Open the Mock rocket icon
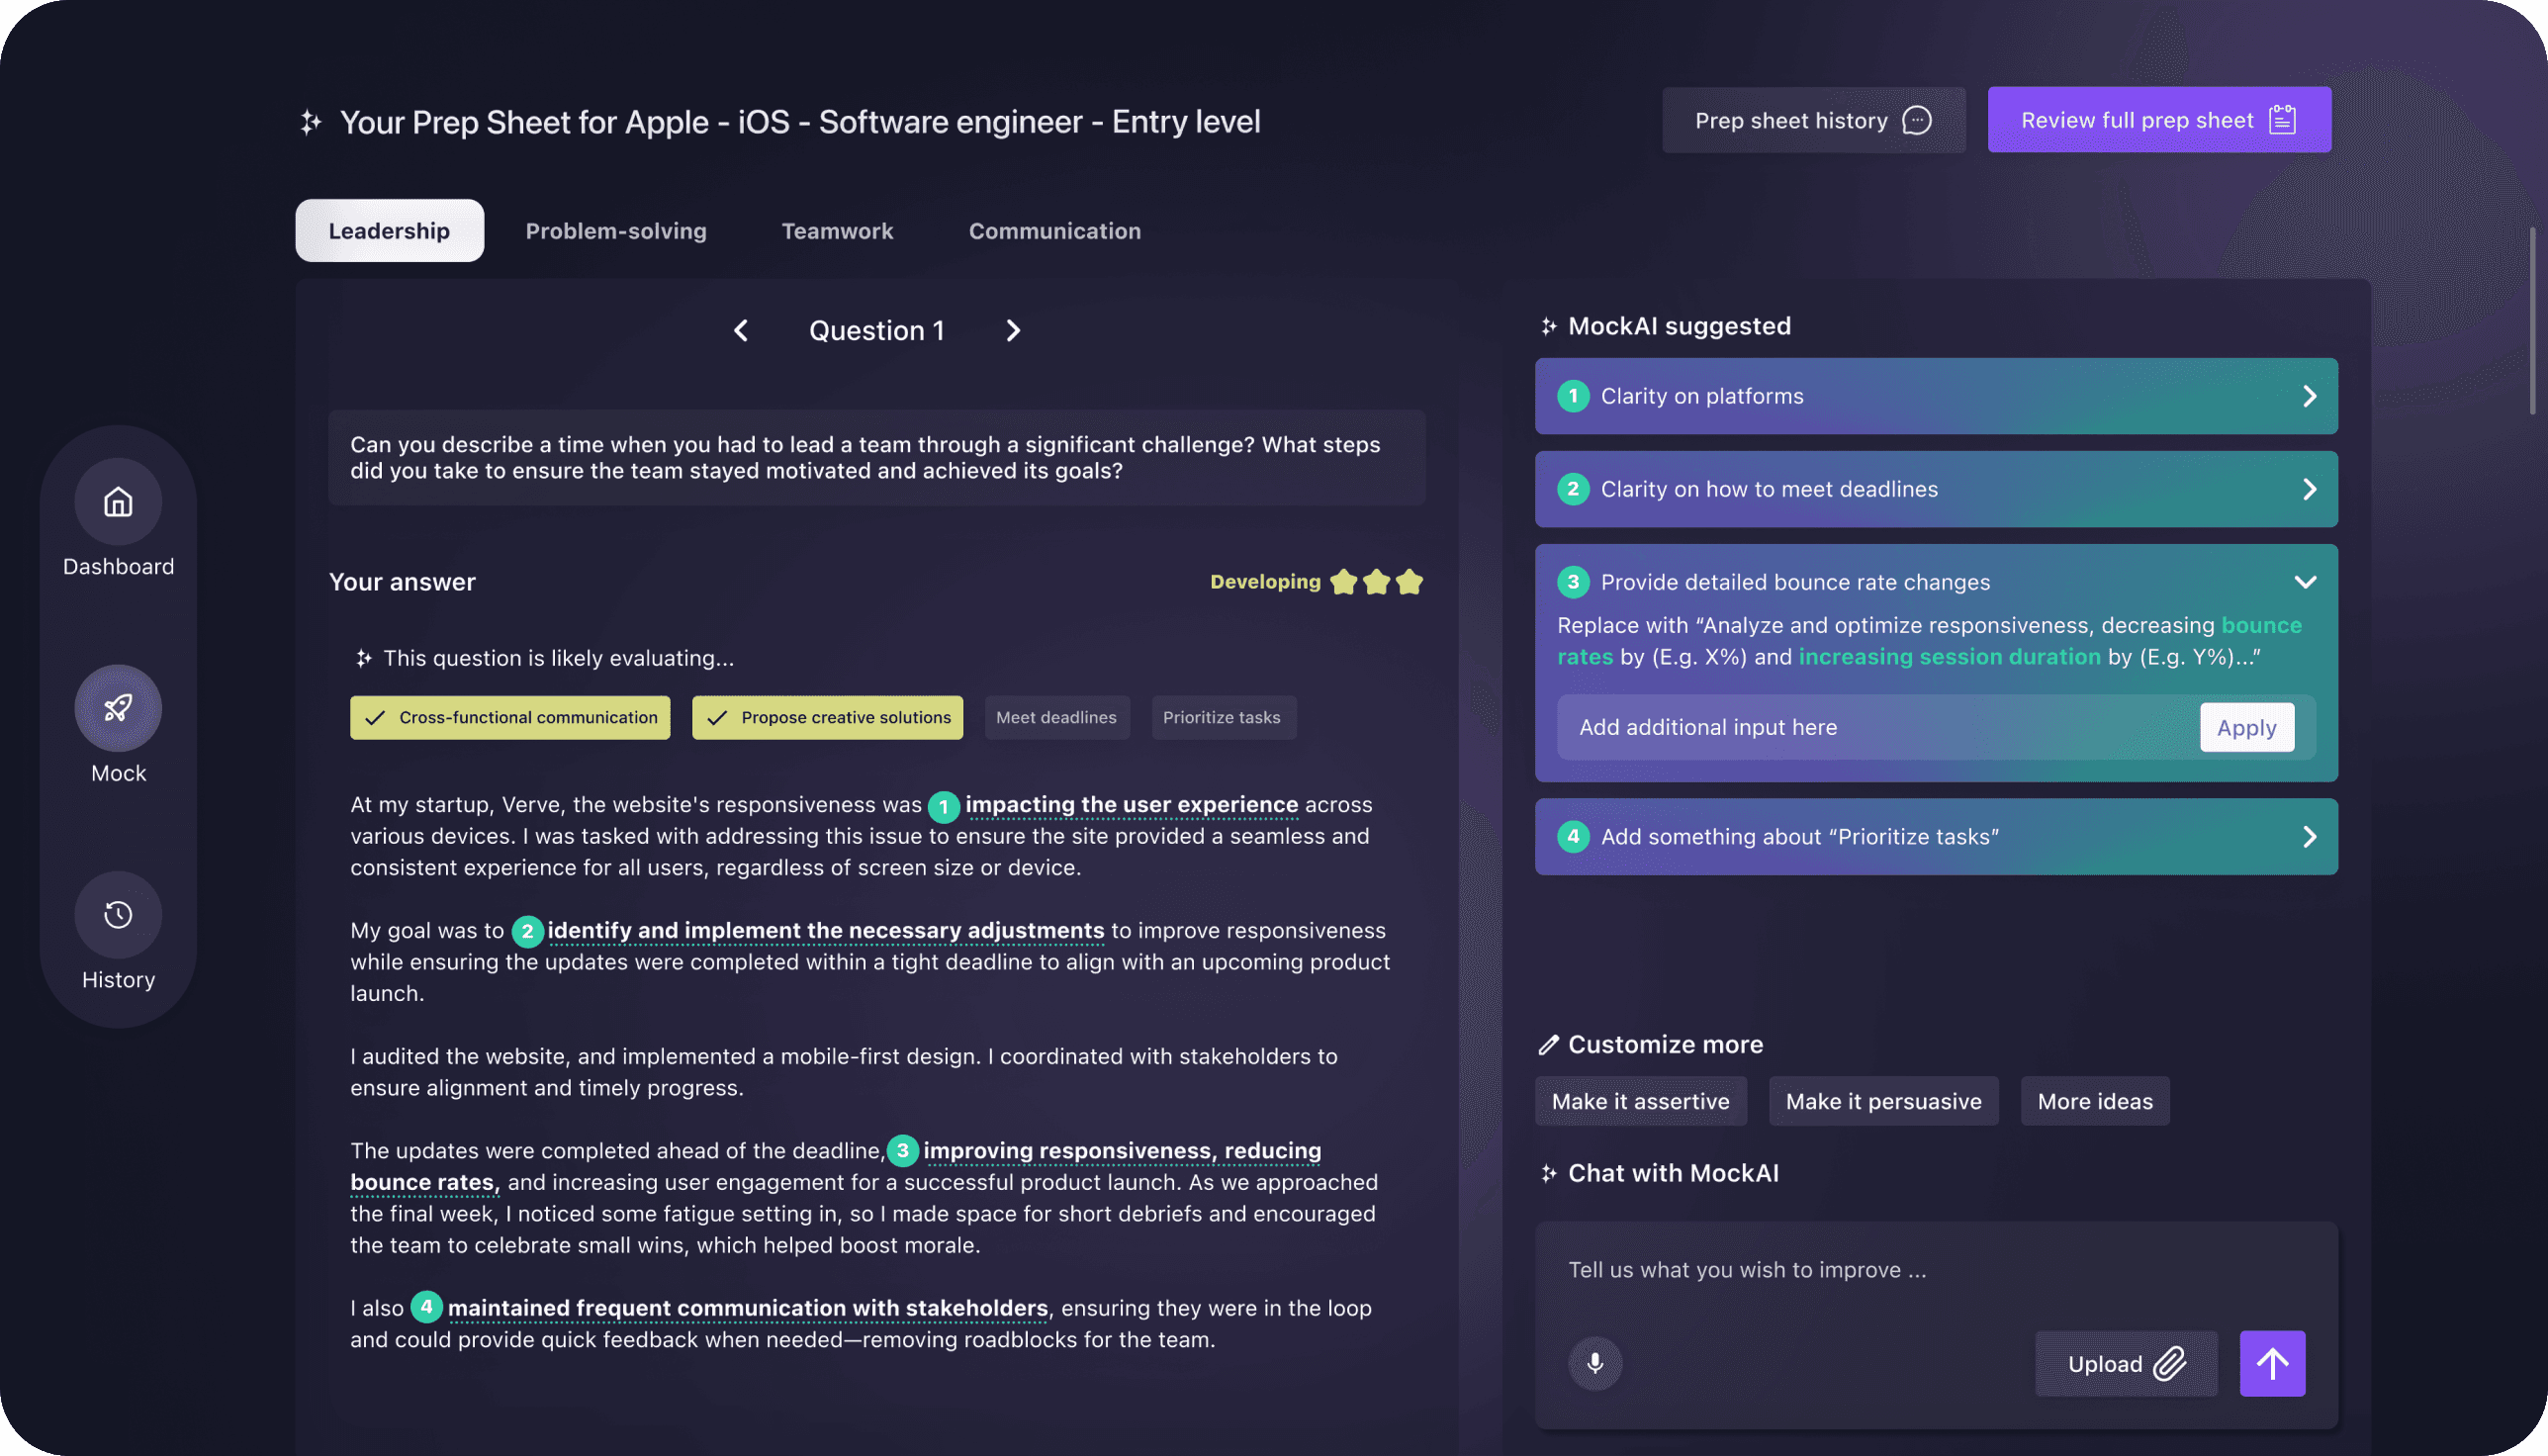The width and height of the screenshot is (2548, 1456). pyautogui.click(x=118, y=708)
